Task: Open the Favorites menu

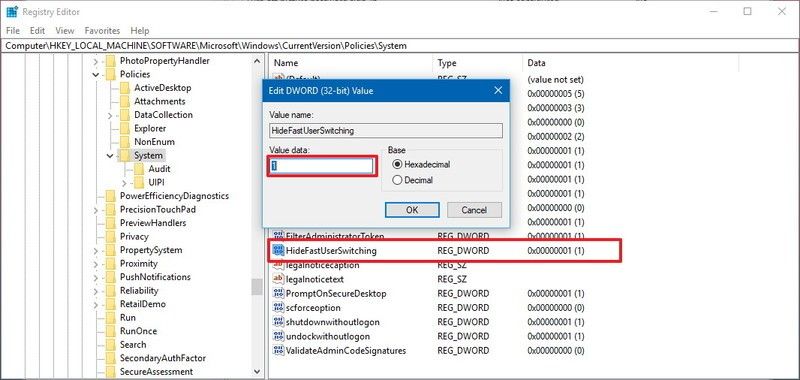Action: 102,31
